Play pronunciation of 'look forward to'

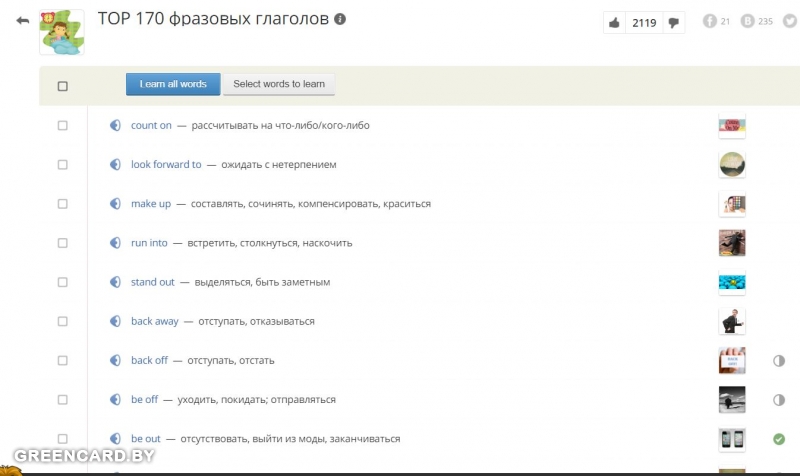pyautogui.click(x=115, y=165)
